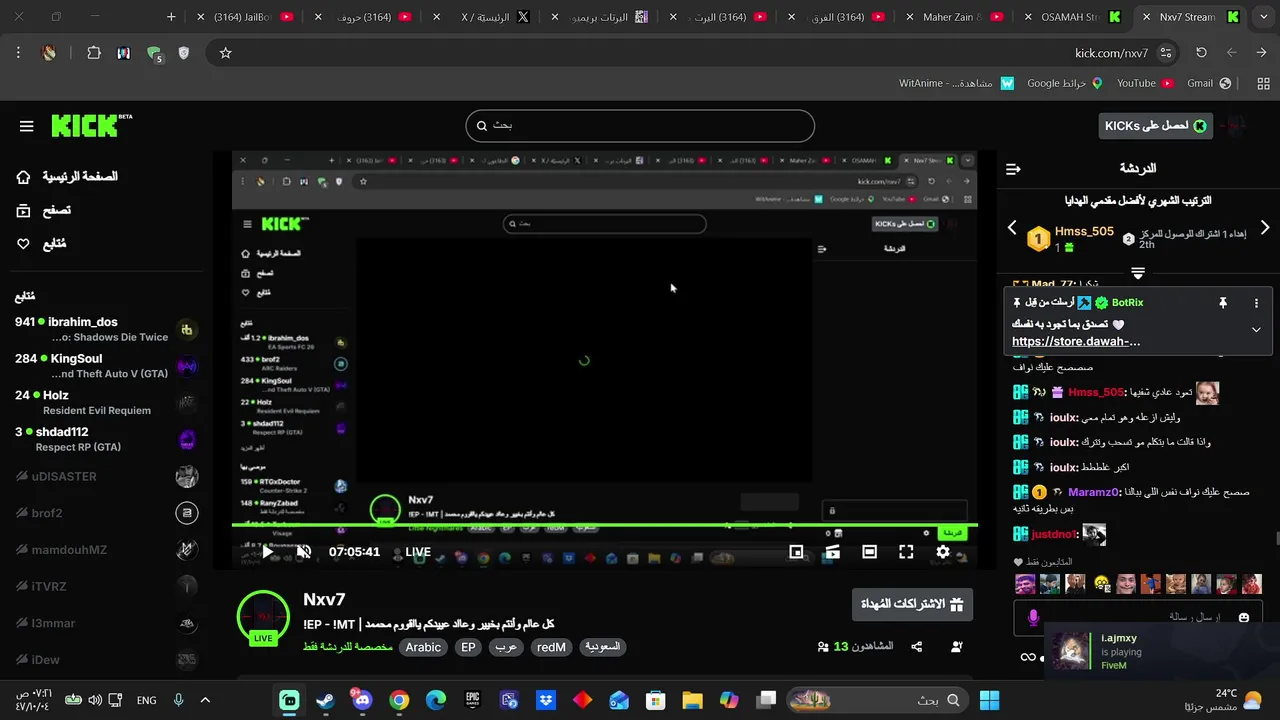Screen dimensions: 1280x720
Task: Open Holz followed channel
Action: pos(104,403)
